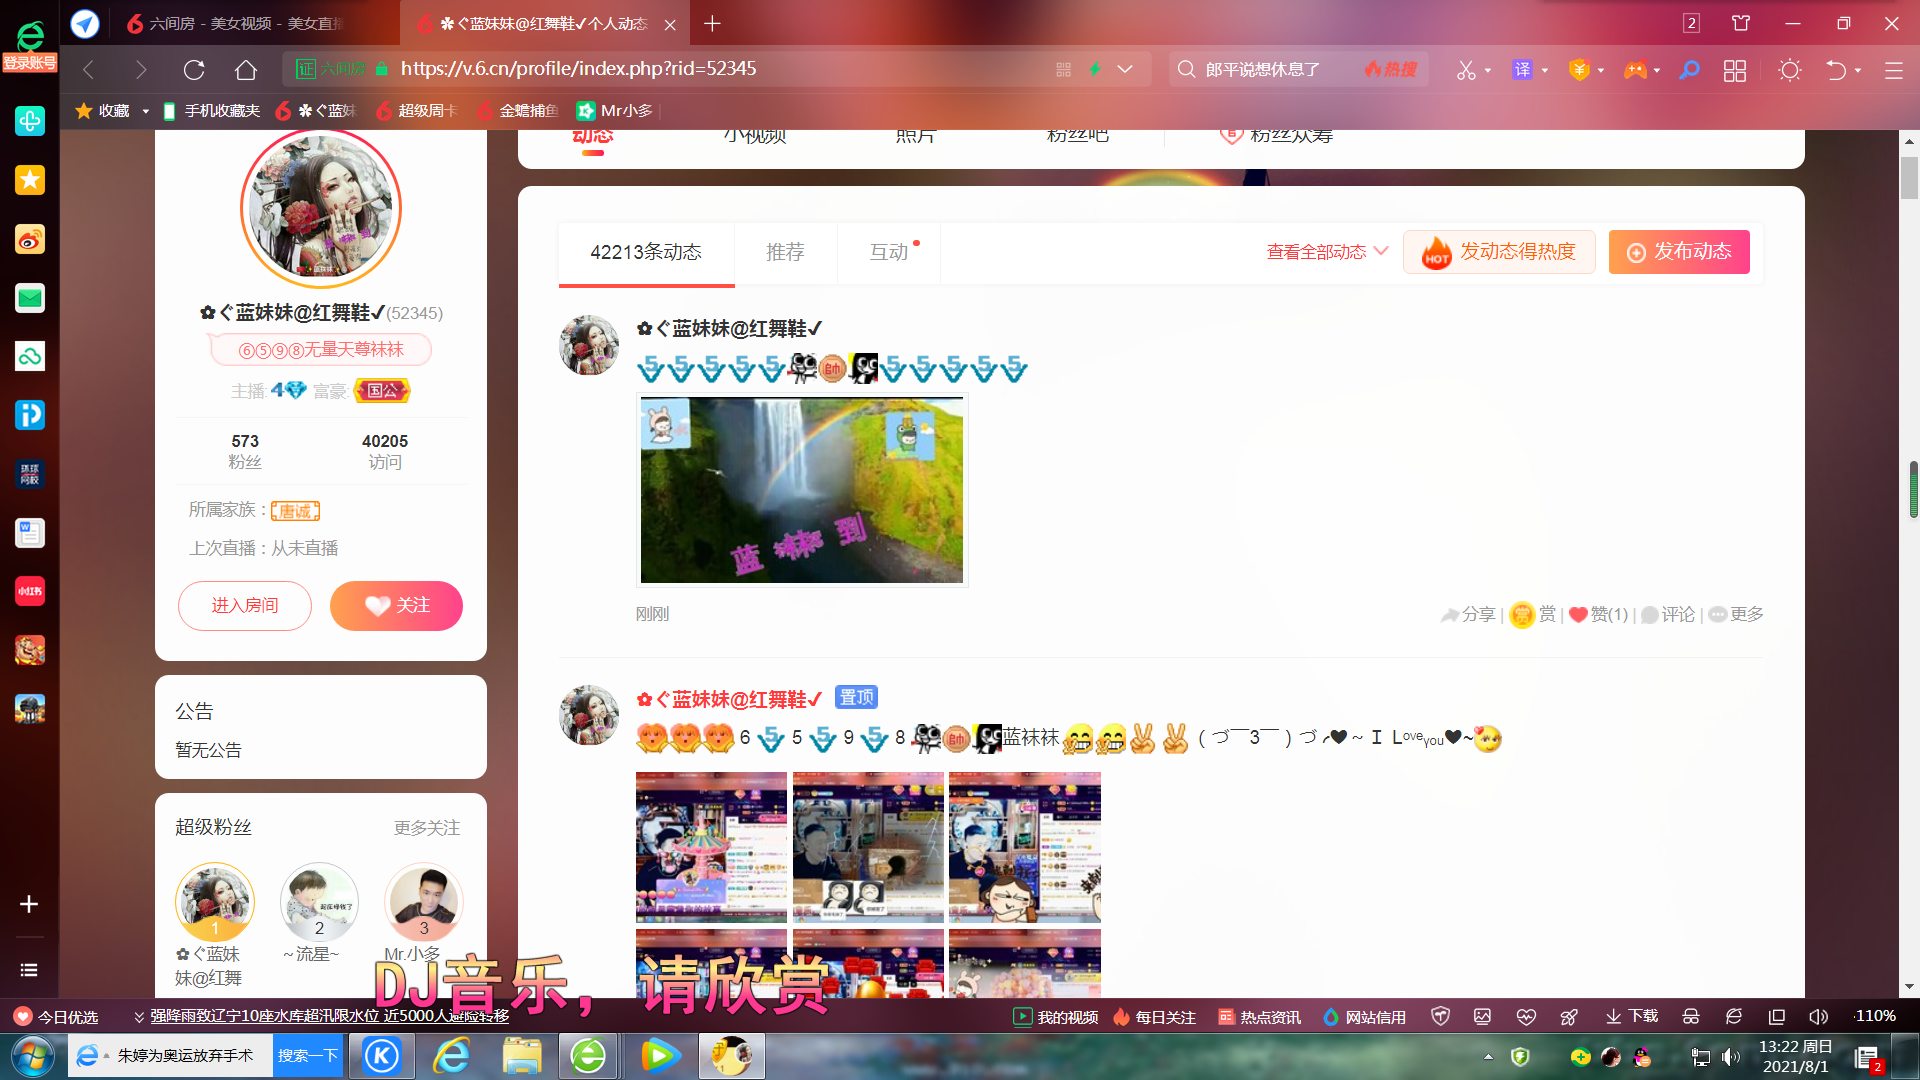Open the skin shirt icon in title bar
This screenshot has height=1080, width=1920.
1741,23
